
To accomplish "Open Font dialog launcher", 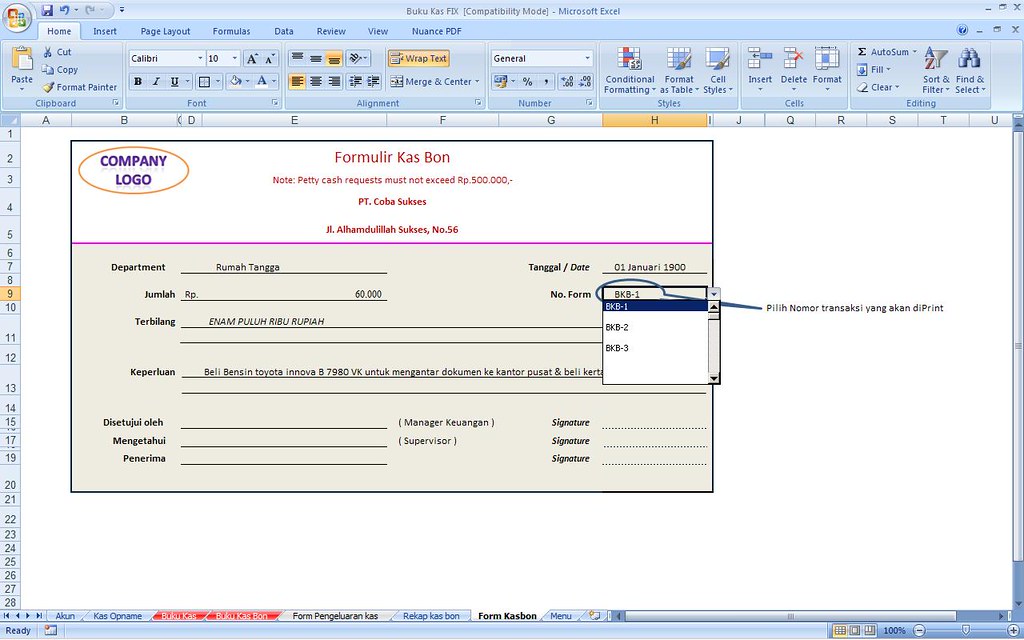I will pyautogui.click(x=275, y=103).
